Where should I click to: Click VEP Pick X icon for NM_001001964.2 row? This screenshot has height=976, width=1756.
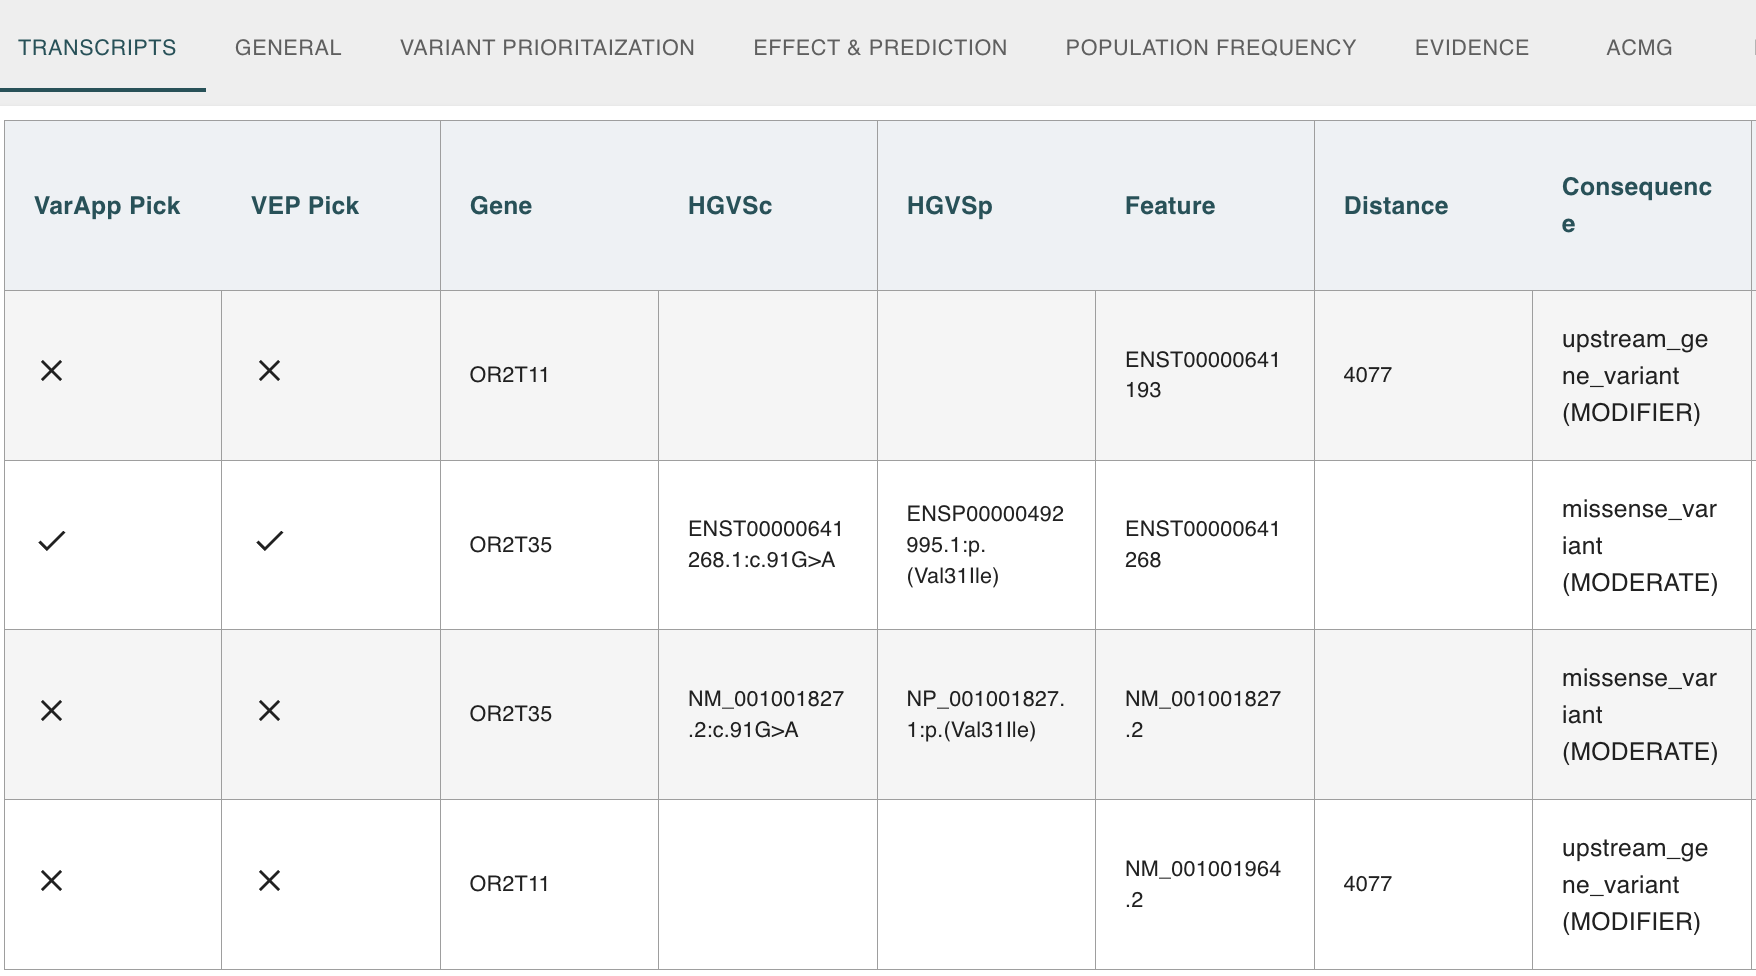269,881
